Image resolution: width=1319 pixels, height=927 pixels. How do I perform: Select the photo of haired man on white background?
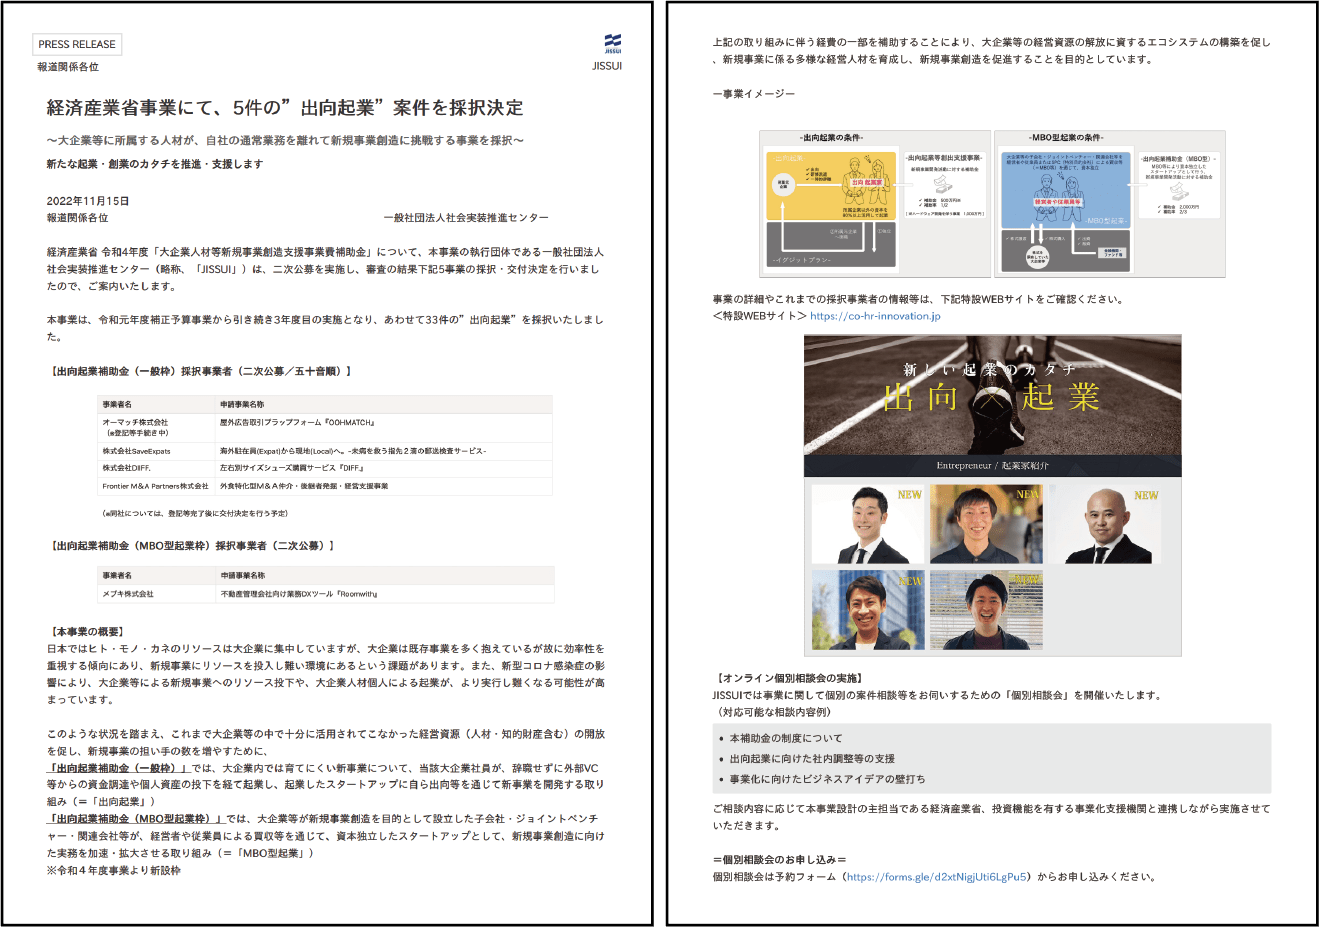coord(868,524)
